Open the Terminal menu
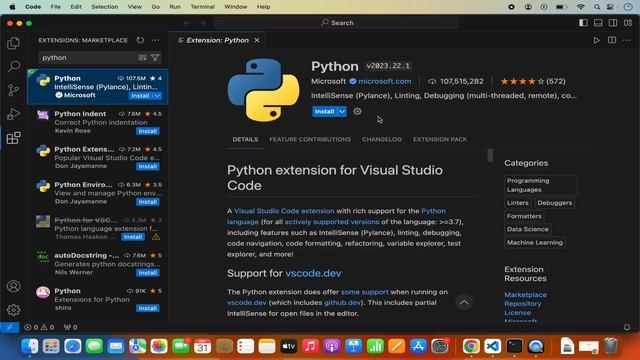The width and height of the screenshot is (640, 360). [202, 7]
